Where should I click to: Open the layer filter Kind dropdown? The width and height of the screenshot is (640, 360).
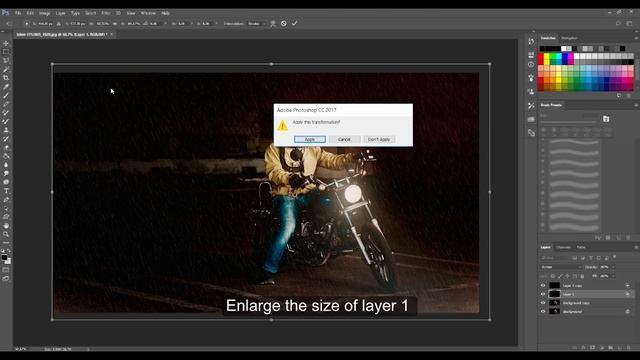click(556, 258)
